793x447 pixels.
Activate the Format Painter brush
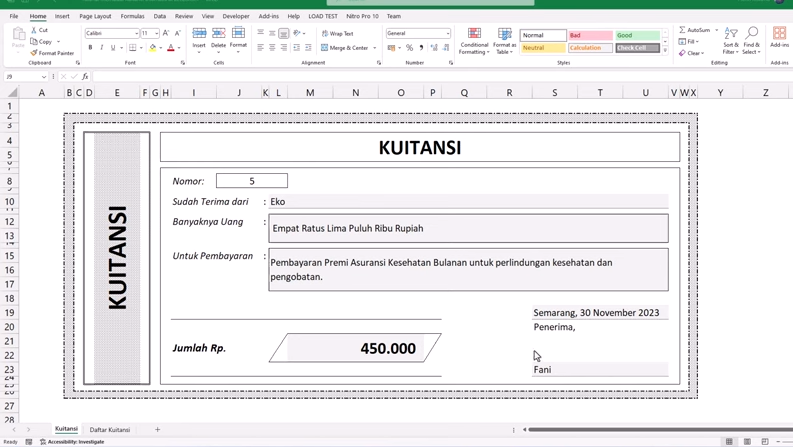(x=34, y=53)
